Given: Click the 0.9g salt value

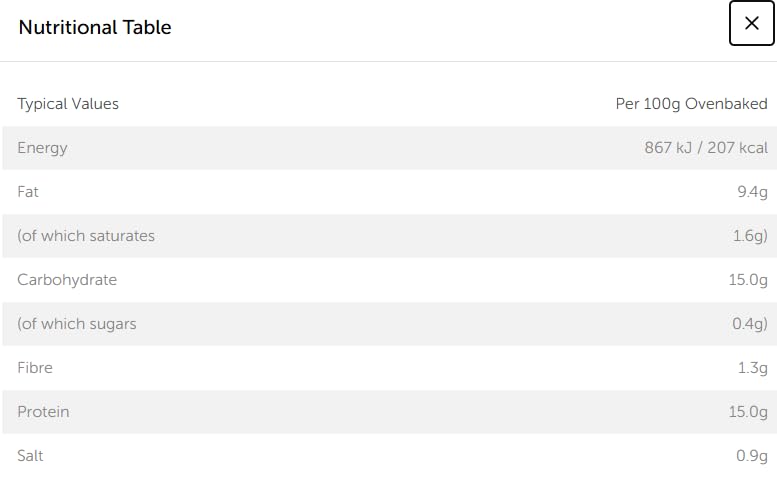Looking at the screenshot, I should point(752,456).
